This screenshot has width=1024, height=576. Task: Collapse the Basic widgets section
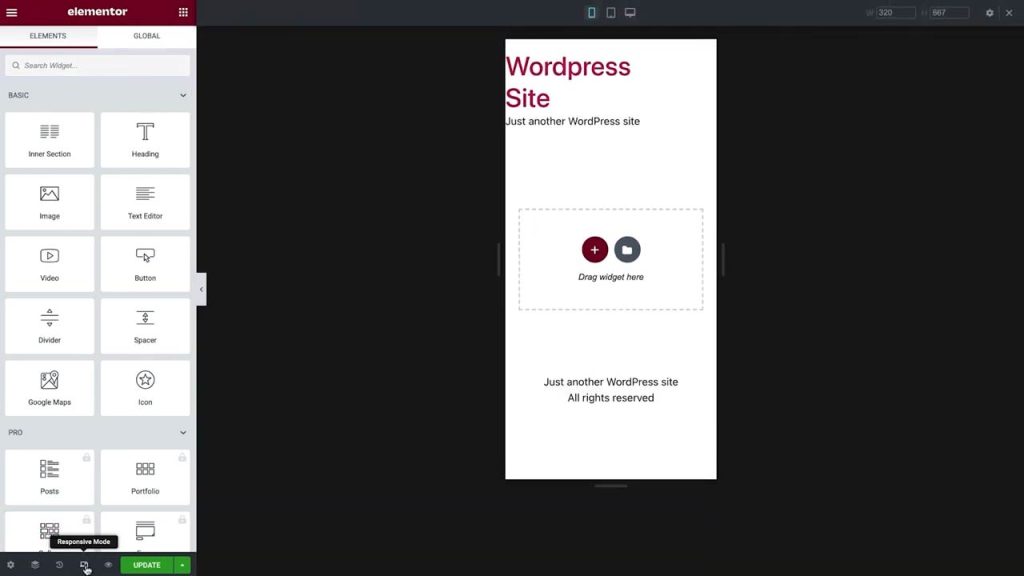tap(183, 95)
